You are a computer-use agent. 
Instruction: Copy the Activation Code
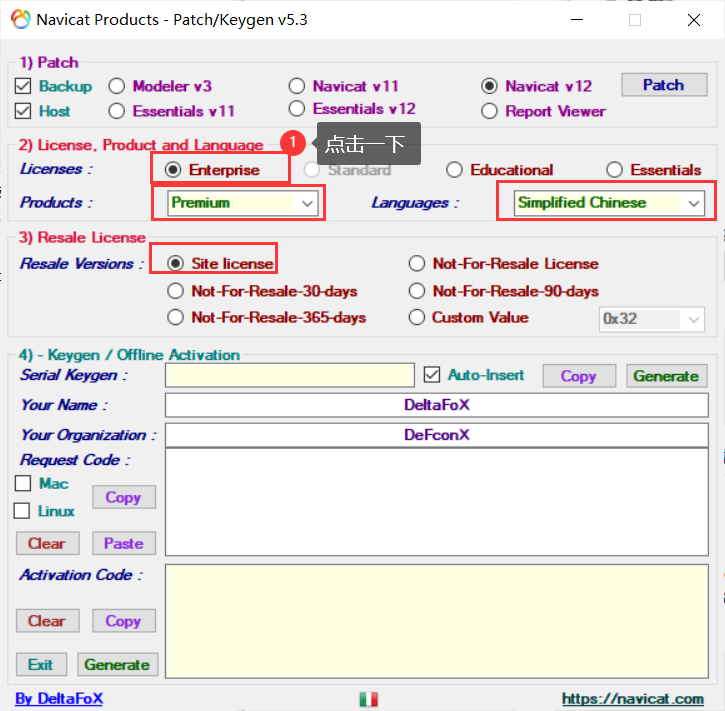(x=124, y=621)
